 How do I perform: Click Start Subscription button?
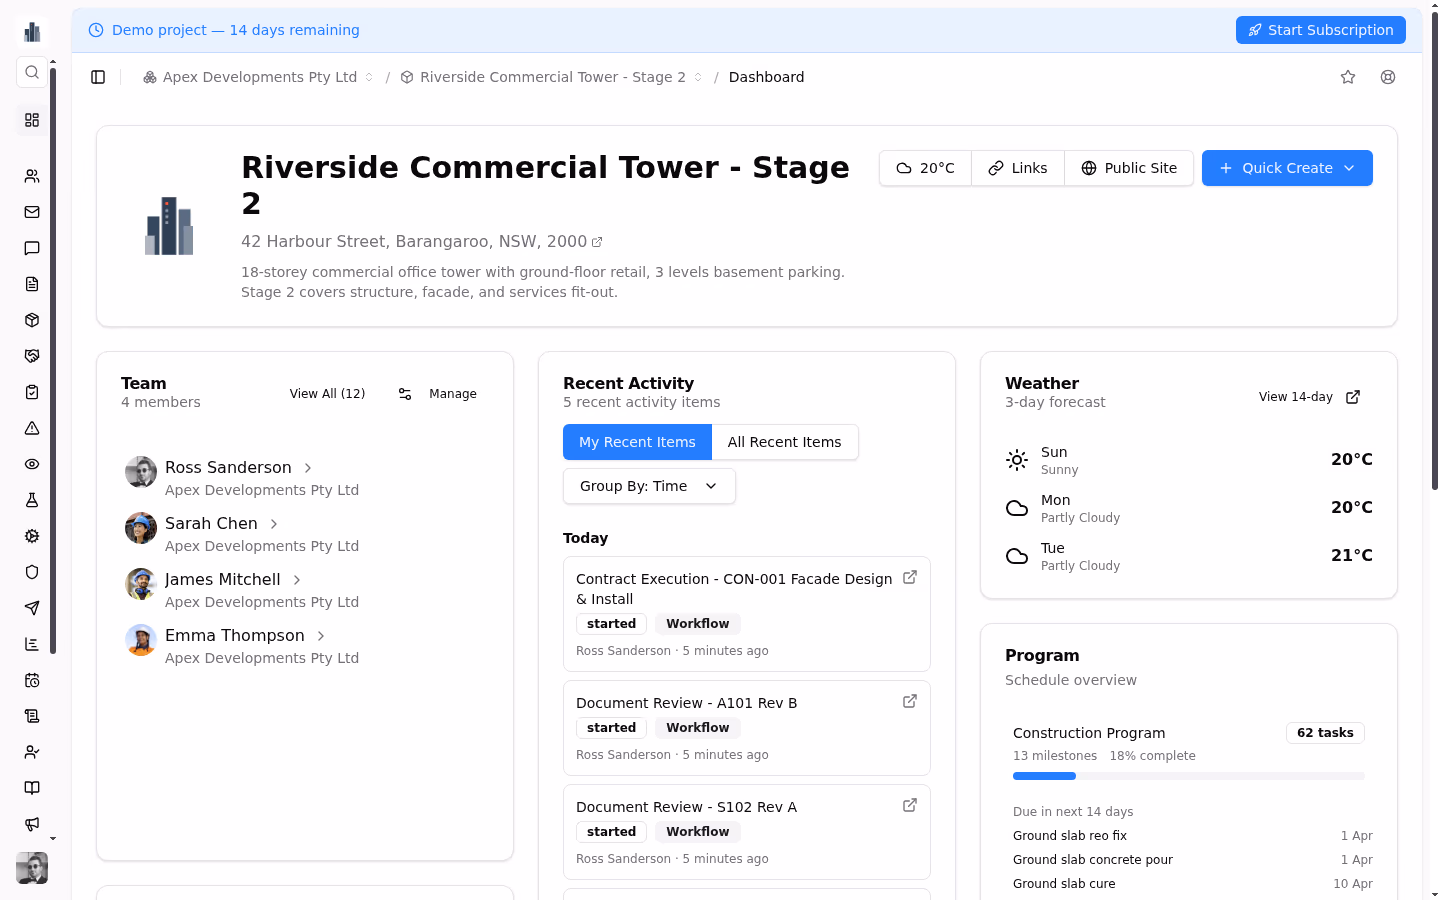[x=1320, y=30]
